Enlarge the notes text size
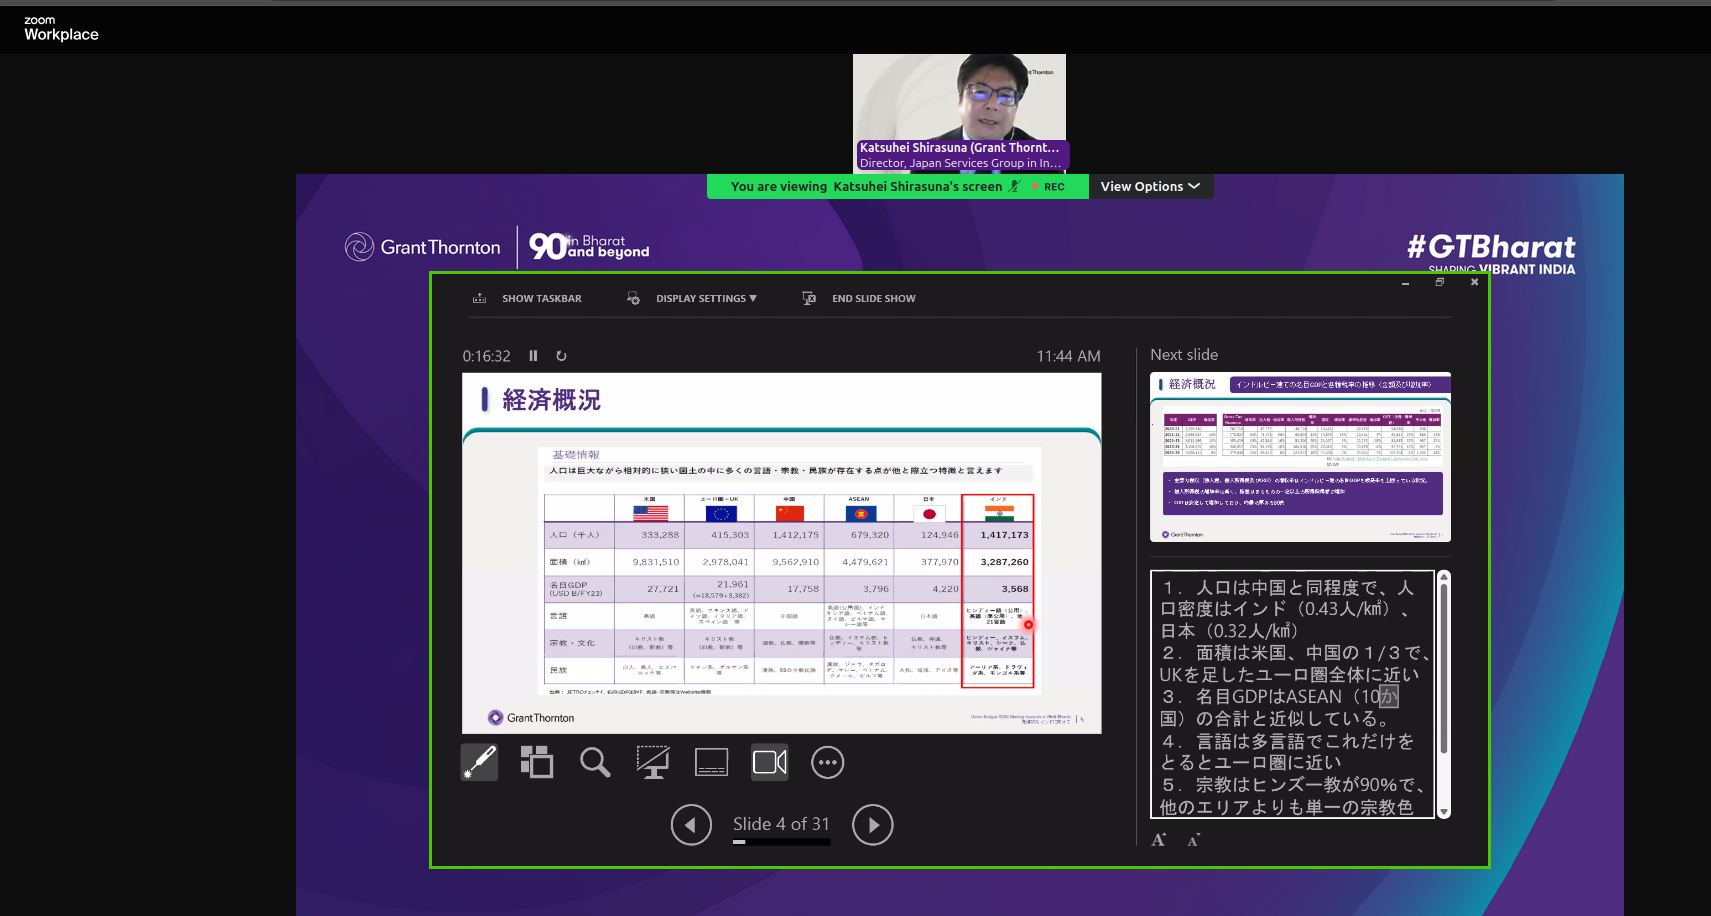 pyautogui.click(x=1159, y=840)
